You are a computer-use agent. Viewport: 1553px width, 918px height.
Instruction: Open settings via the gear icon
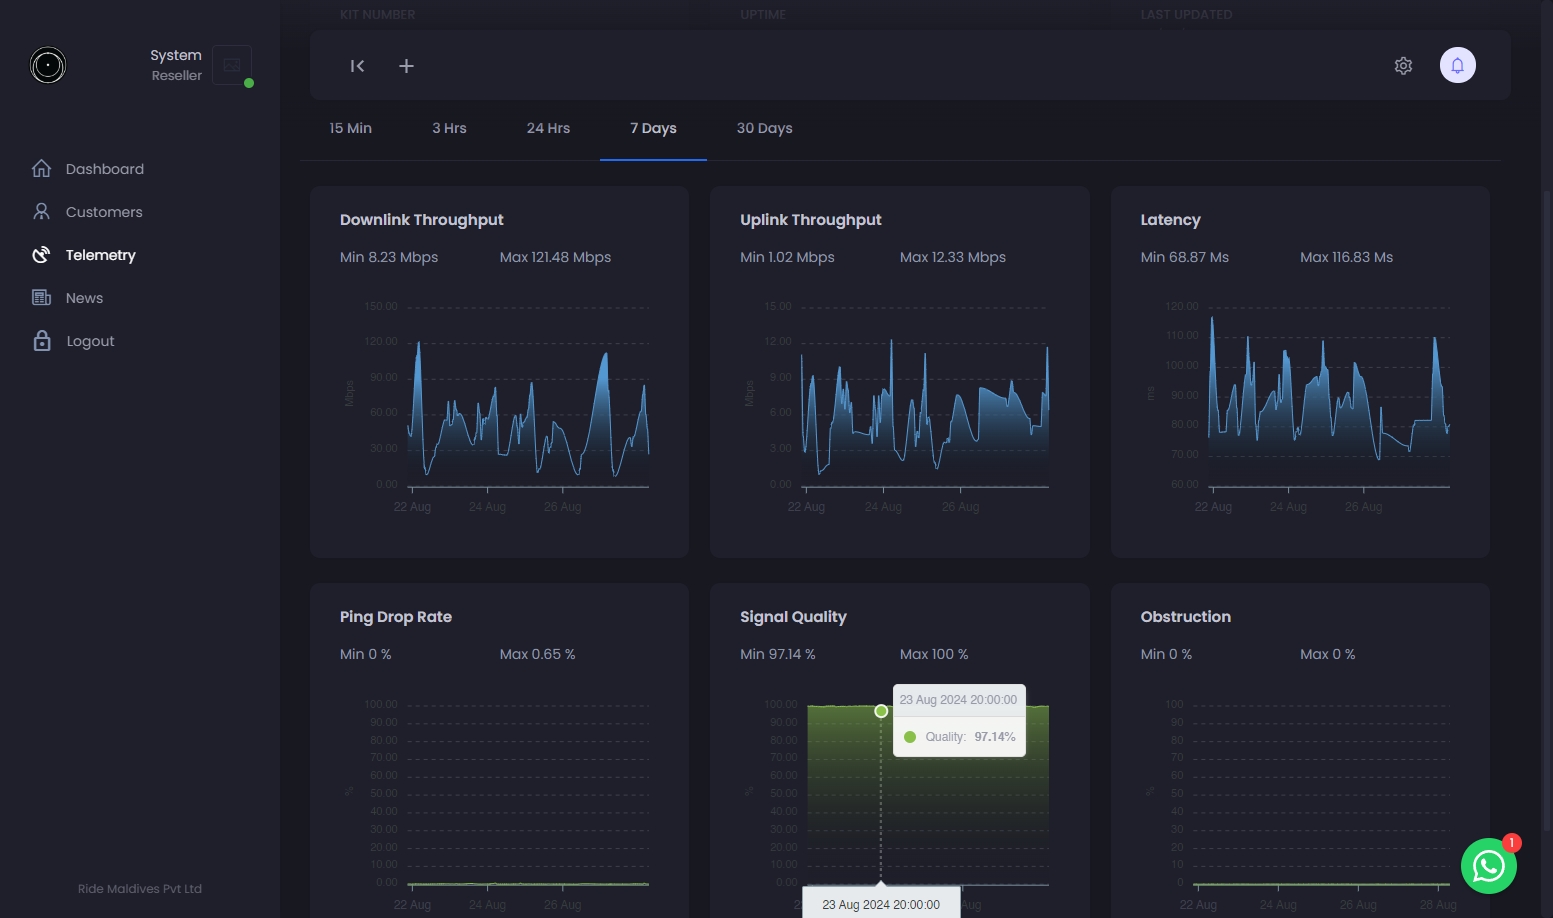pyautogui.click(x=1403, y=66)
